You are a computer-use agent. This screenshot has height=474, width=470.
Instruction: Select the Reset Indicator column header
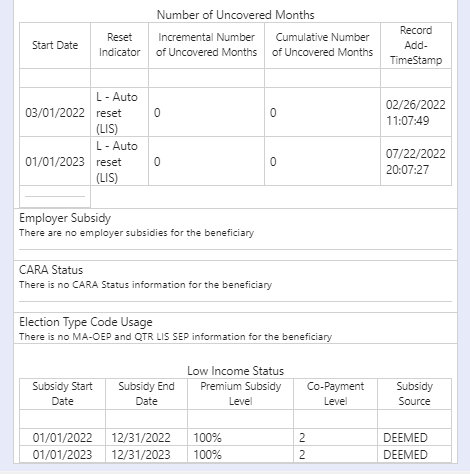(119, 45)
